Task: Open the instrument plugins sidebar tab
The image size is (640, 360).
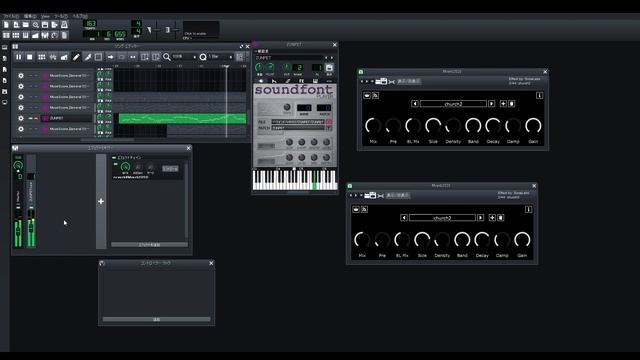Action: (x=4, y=48)
